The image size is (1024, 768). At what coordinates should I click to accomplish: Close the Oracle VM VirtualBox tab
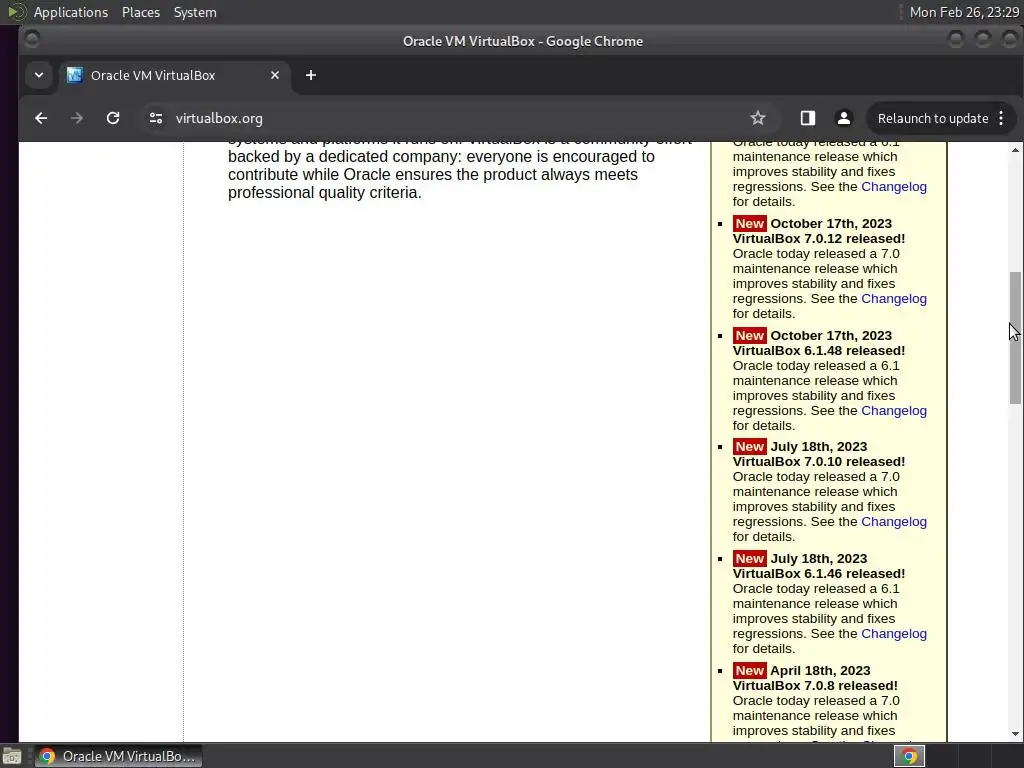click(x=275, y=75)
